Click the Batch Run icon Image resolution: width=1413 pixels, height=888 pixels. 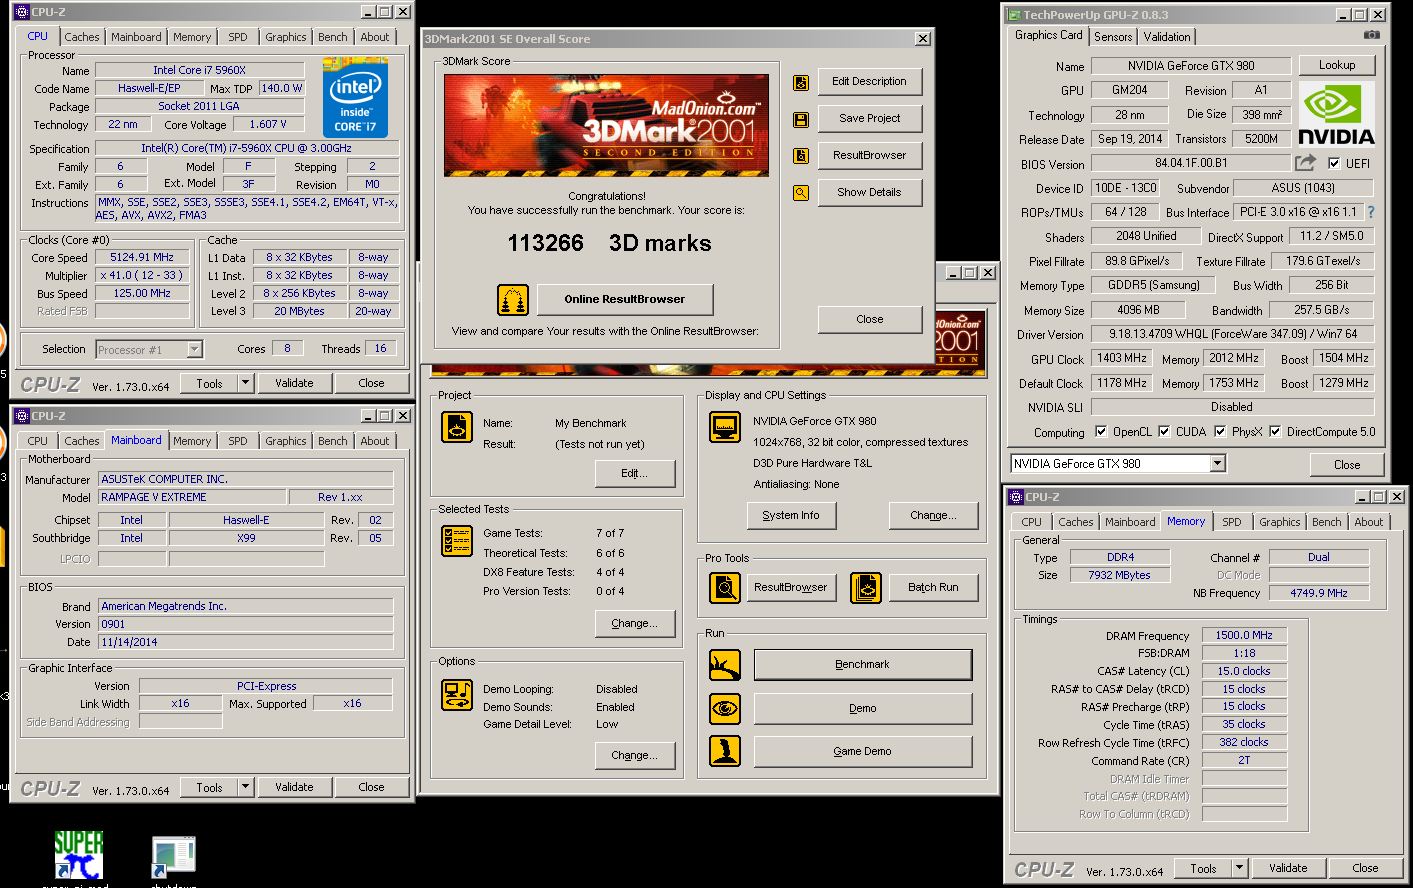[865, 588]
